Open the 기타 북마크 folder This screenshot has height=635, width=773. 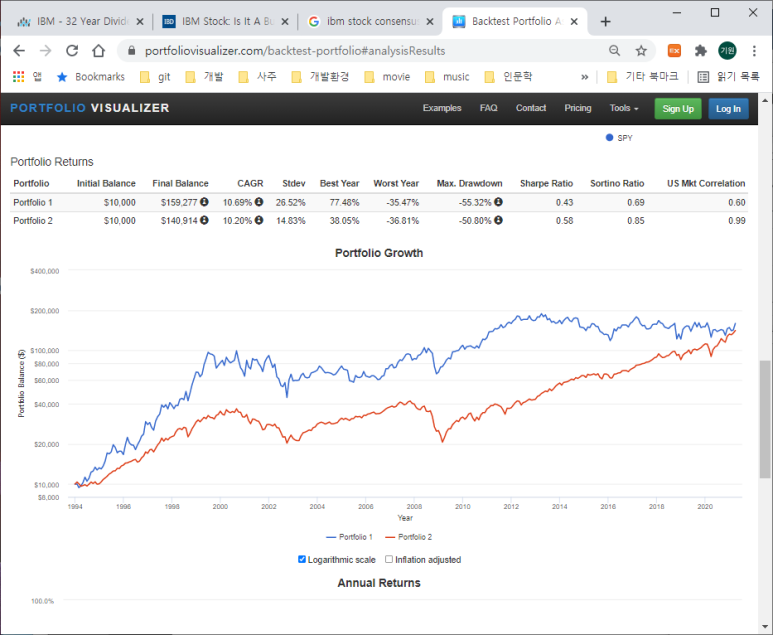(x=643, y=77)
